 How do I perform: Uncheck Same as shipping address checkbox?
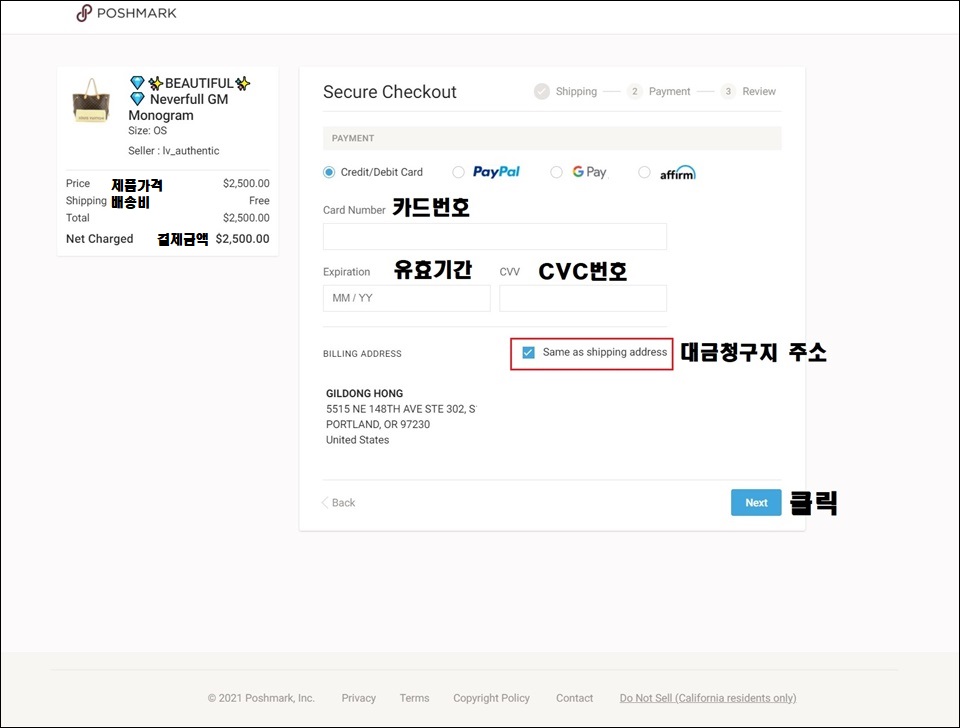point(528,353)
